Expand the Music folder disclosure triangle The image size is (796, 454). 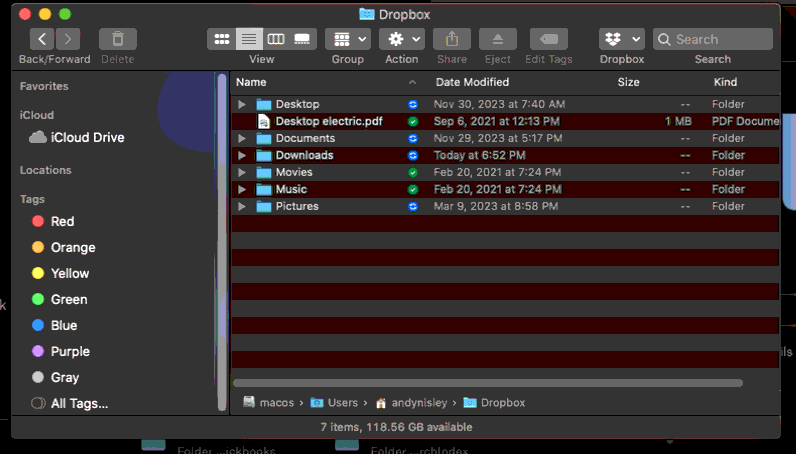[242, 189]
